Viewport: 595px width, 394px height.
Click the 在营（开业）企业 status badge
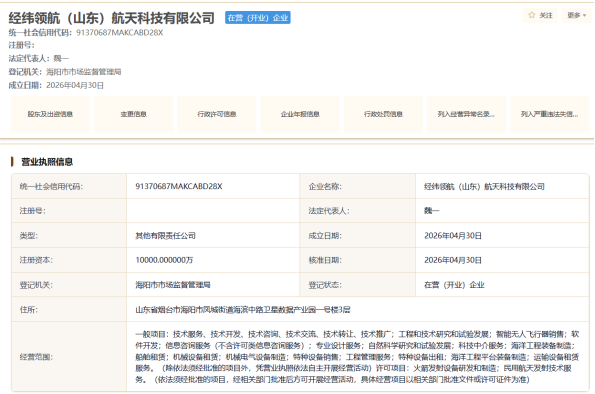[258, 17]
